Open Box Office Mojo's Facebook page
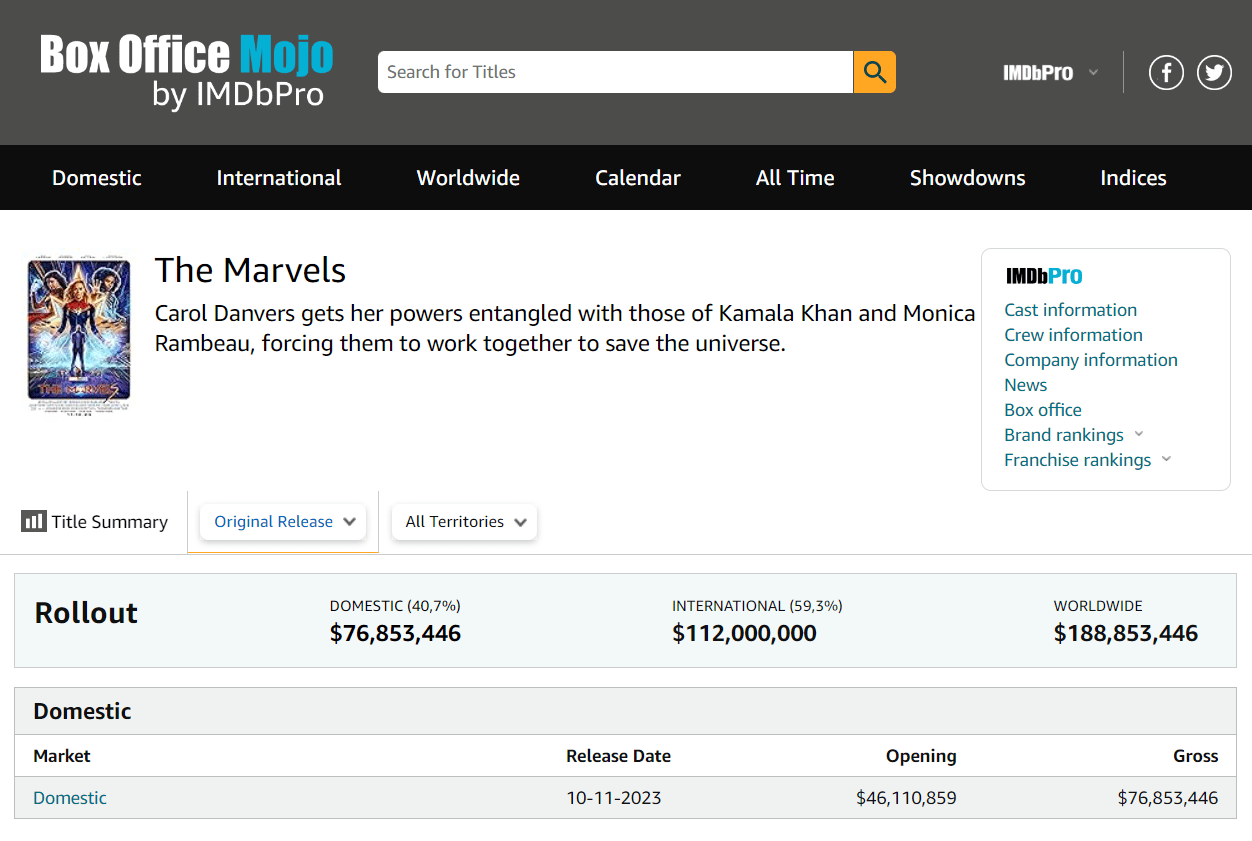 point(1166,71)
